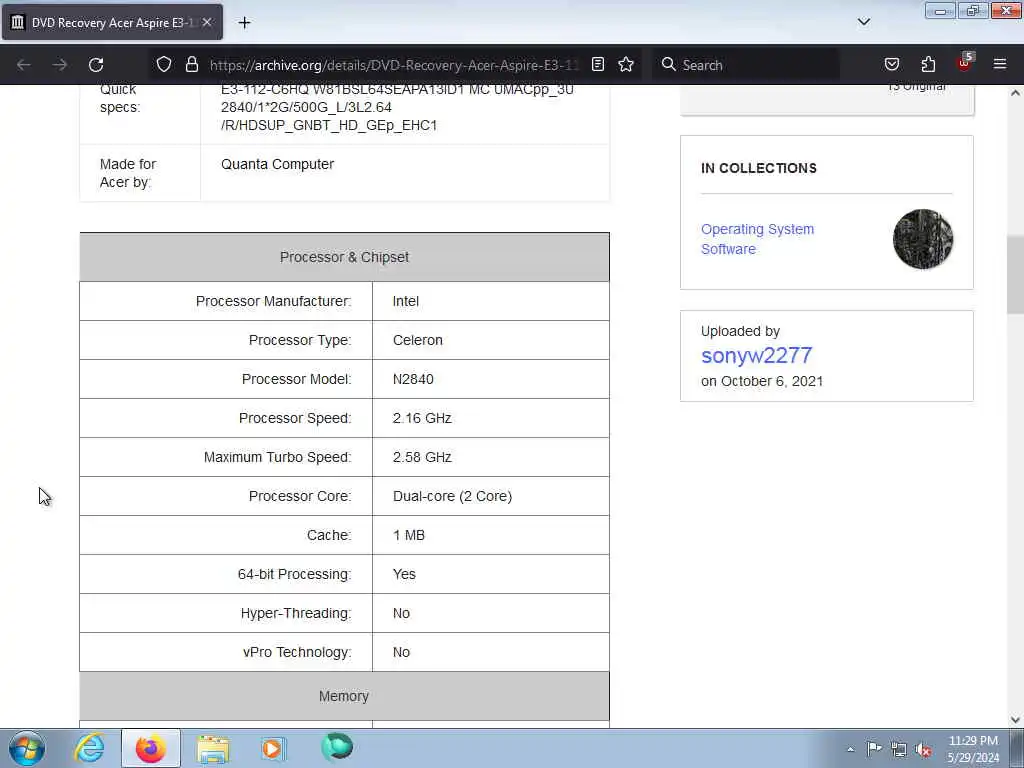Click the 1 MB cache value
The image size is (1024, 768).
(409, 536)
